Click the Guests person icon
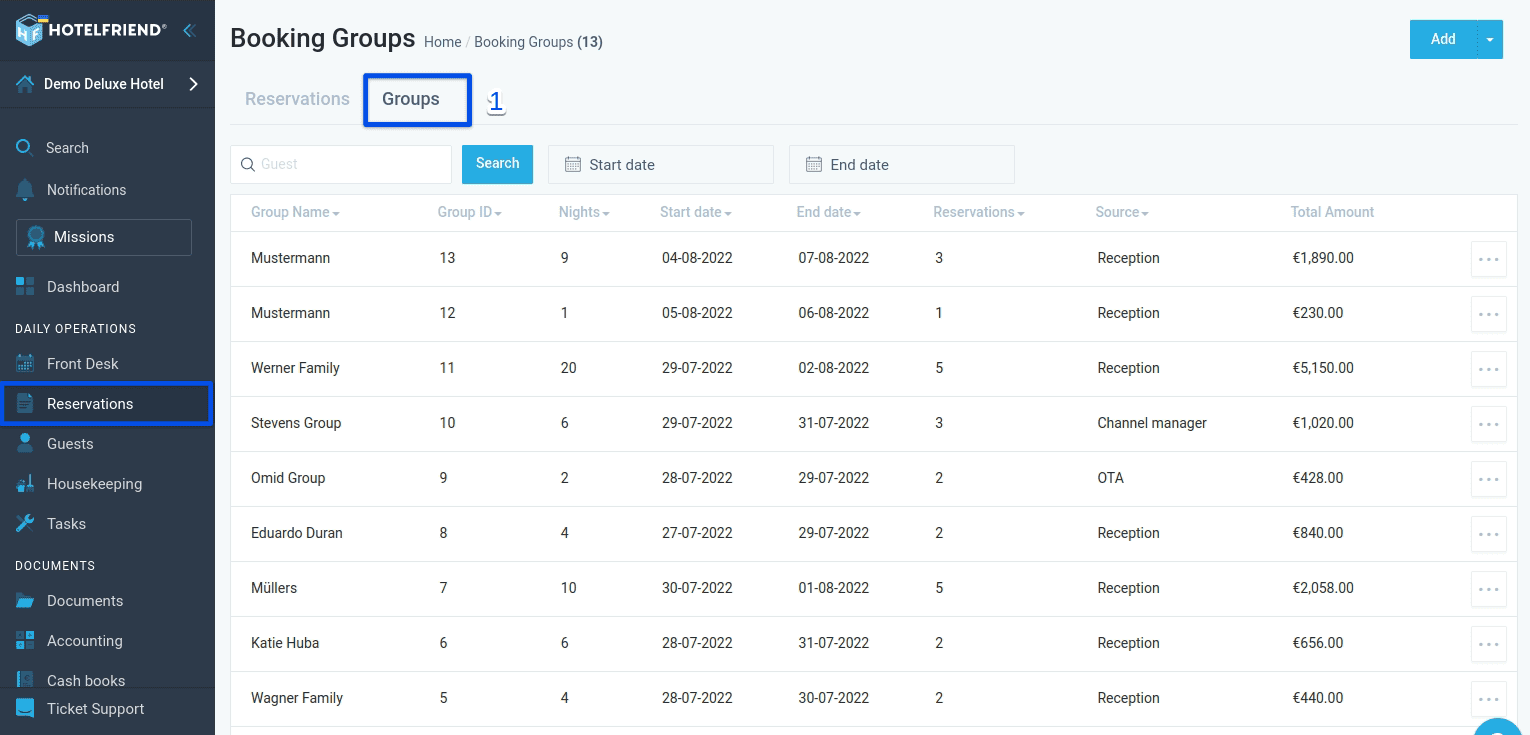 click(x=25, y=444)
